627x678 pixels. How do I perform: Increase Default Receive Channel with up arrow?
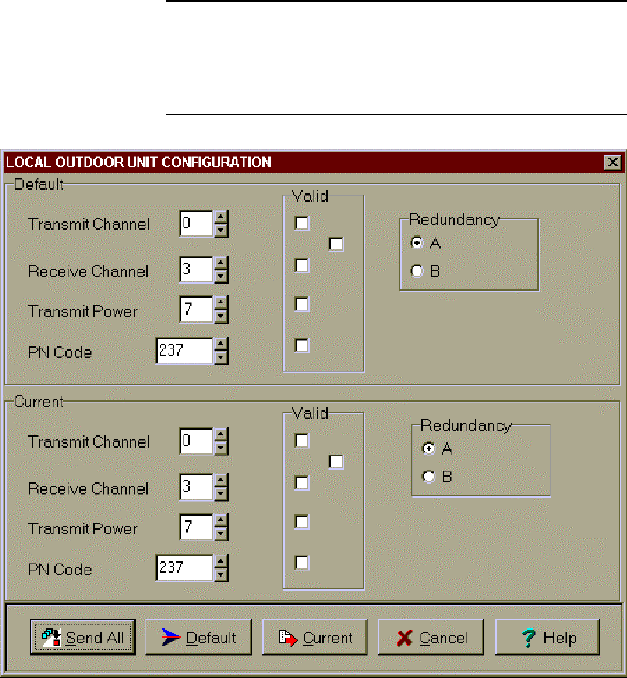pyautogui.click(x=221, y=263)
